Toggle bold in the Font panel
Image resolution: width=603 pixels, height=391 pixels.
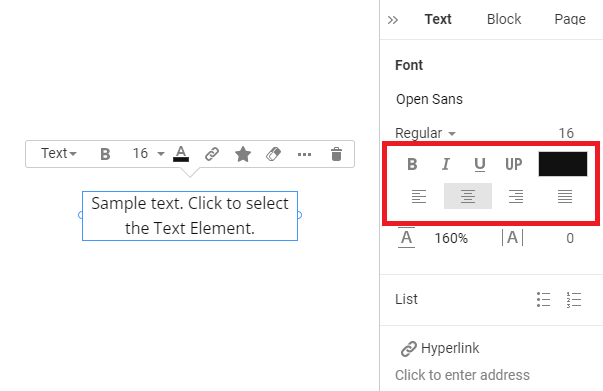[x=412, y=164]
